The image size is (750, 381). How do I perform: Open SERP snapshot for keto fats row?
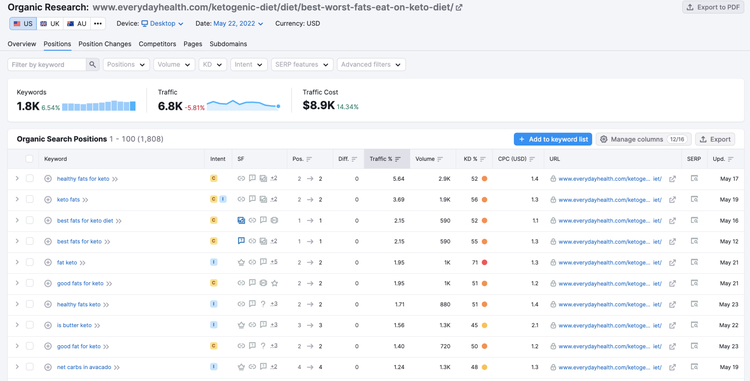point(694,199)
